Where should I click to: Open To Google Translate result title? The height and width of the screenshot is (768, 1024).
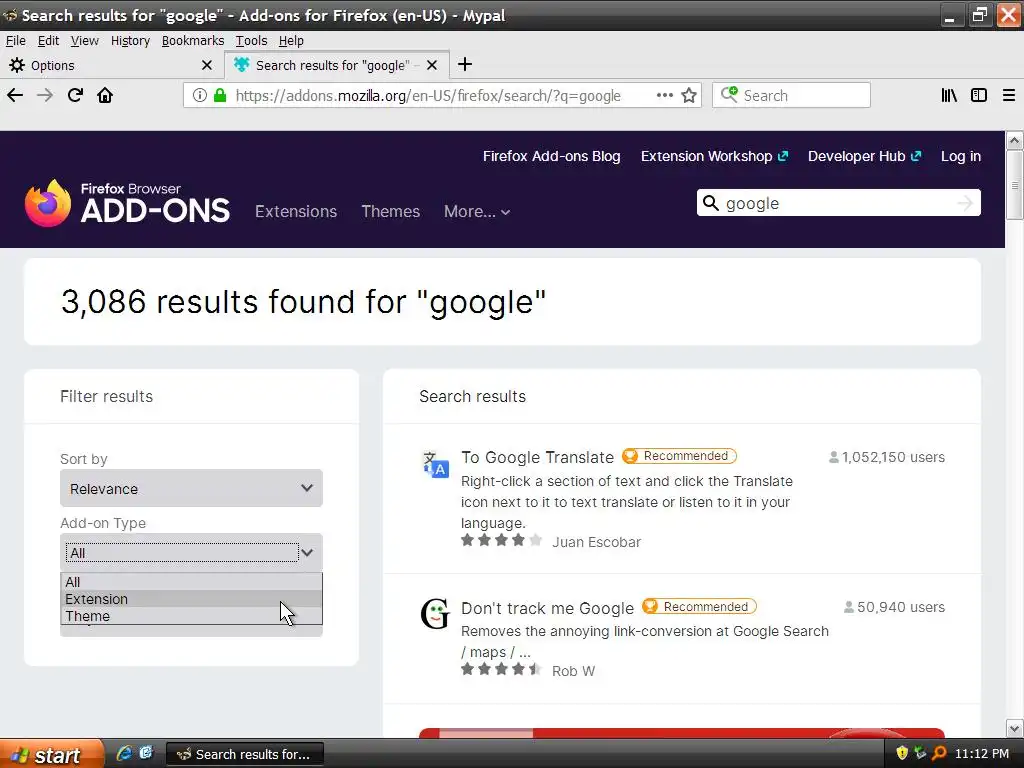(537, 457)
